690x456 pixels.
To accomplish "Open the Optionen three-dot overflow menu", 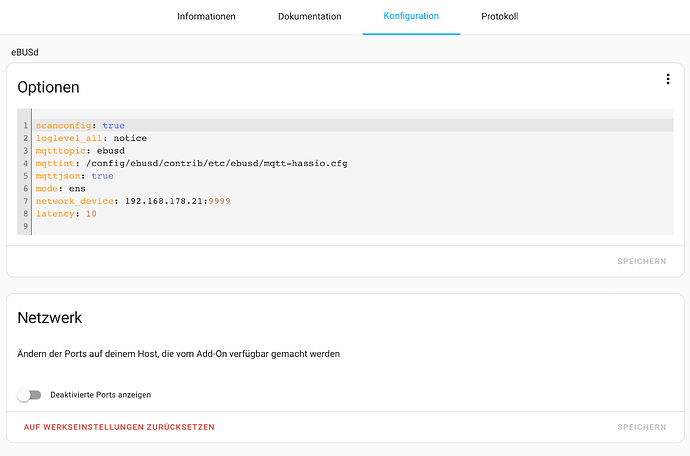I will coord(667,80).
